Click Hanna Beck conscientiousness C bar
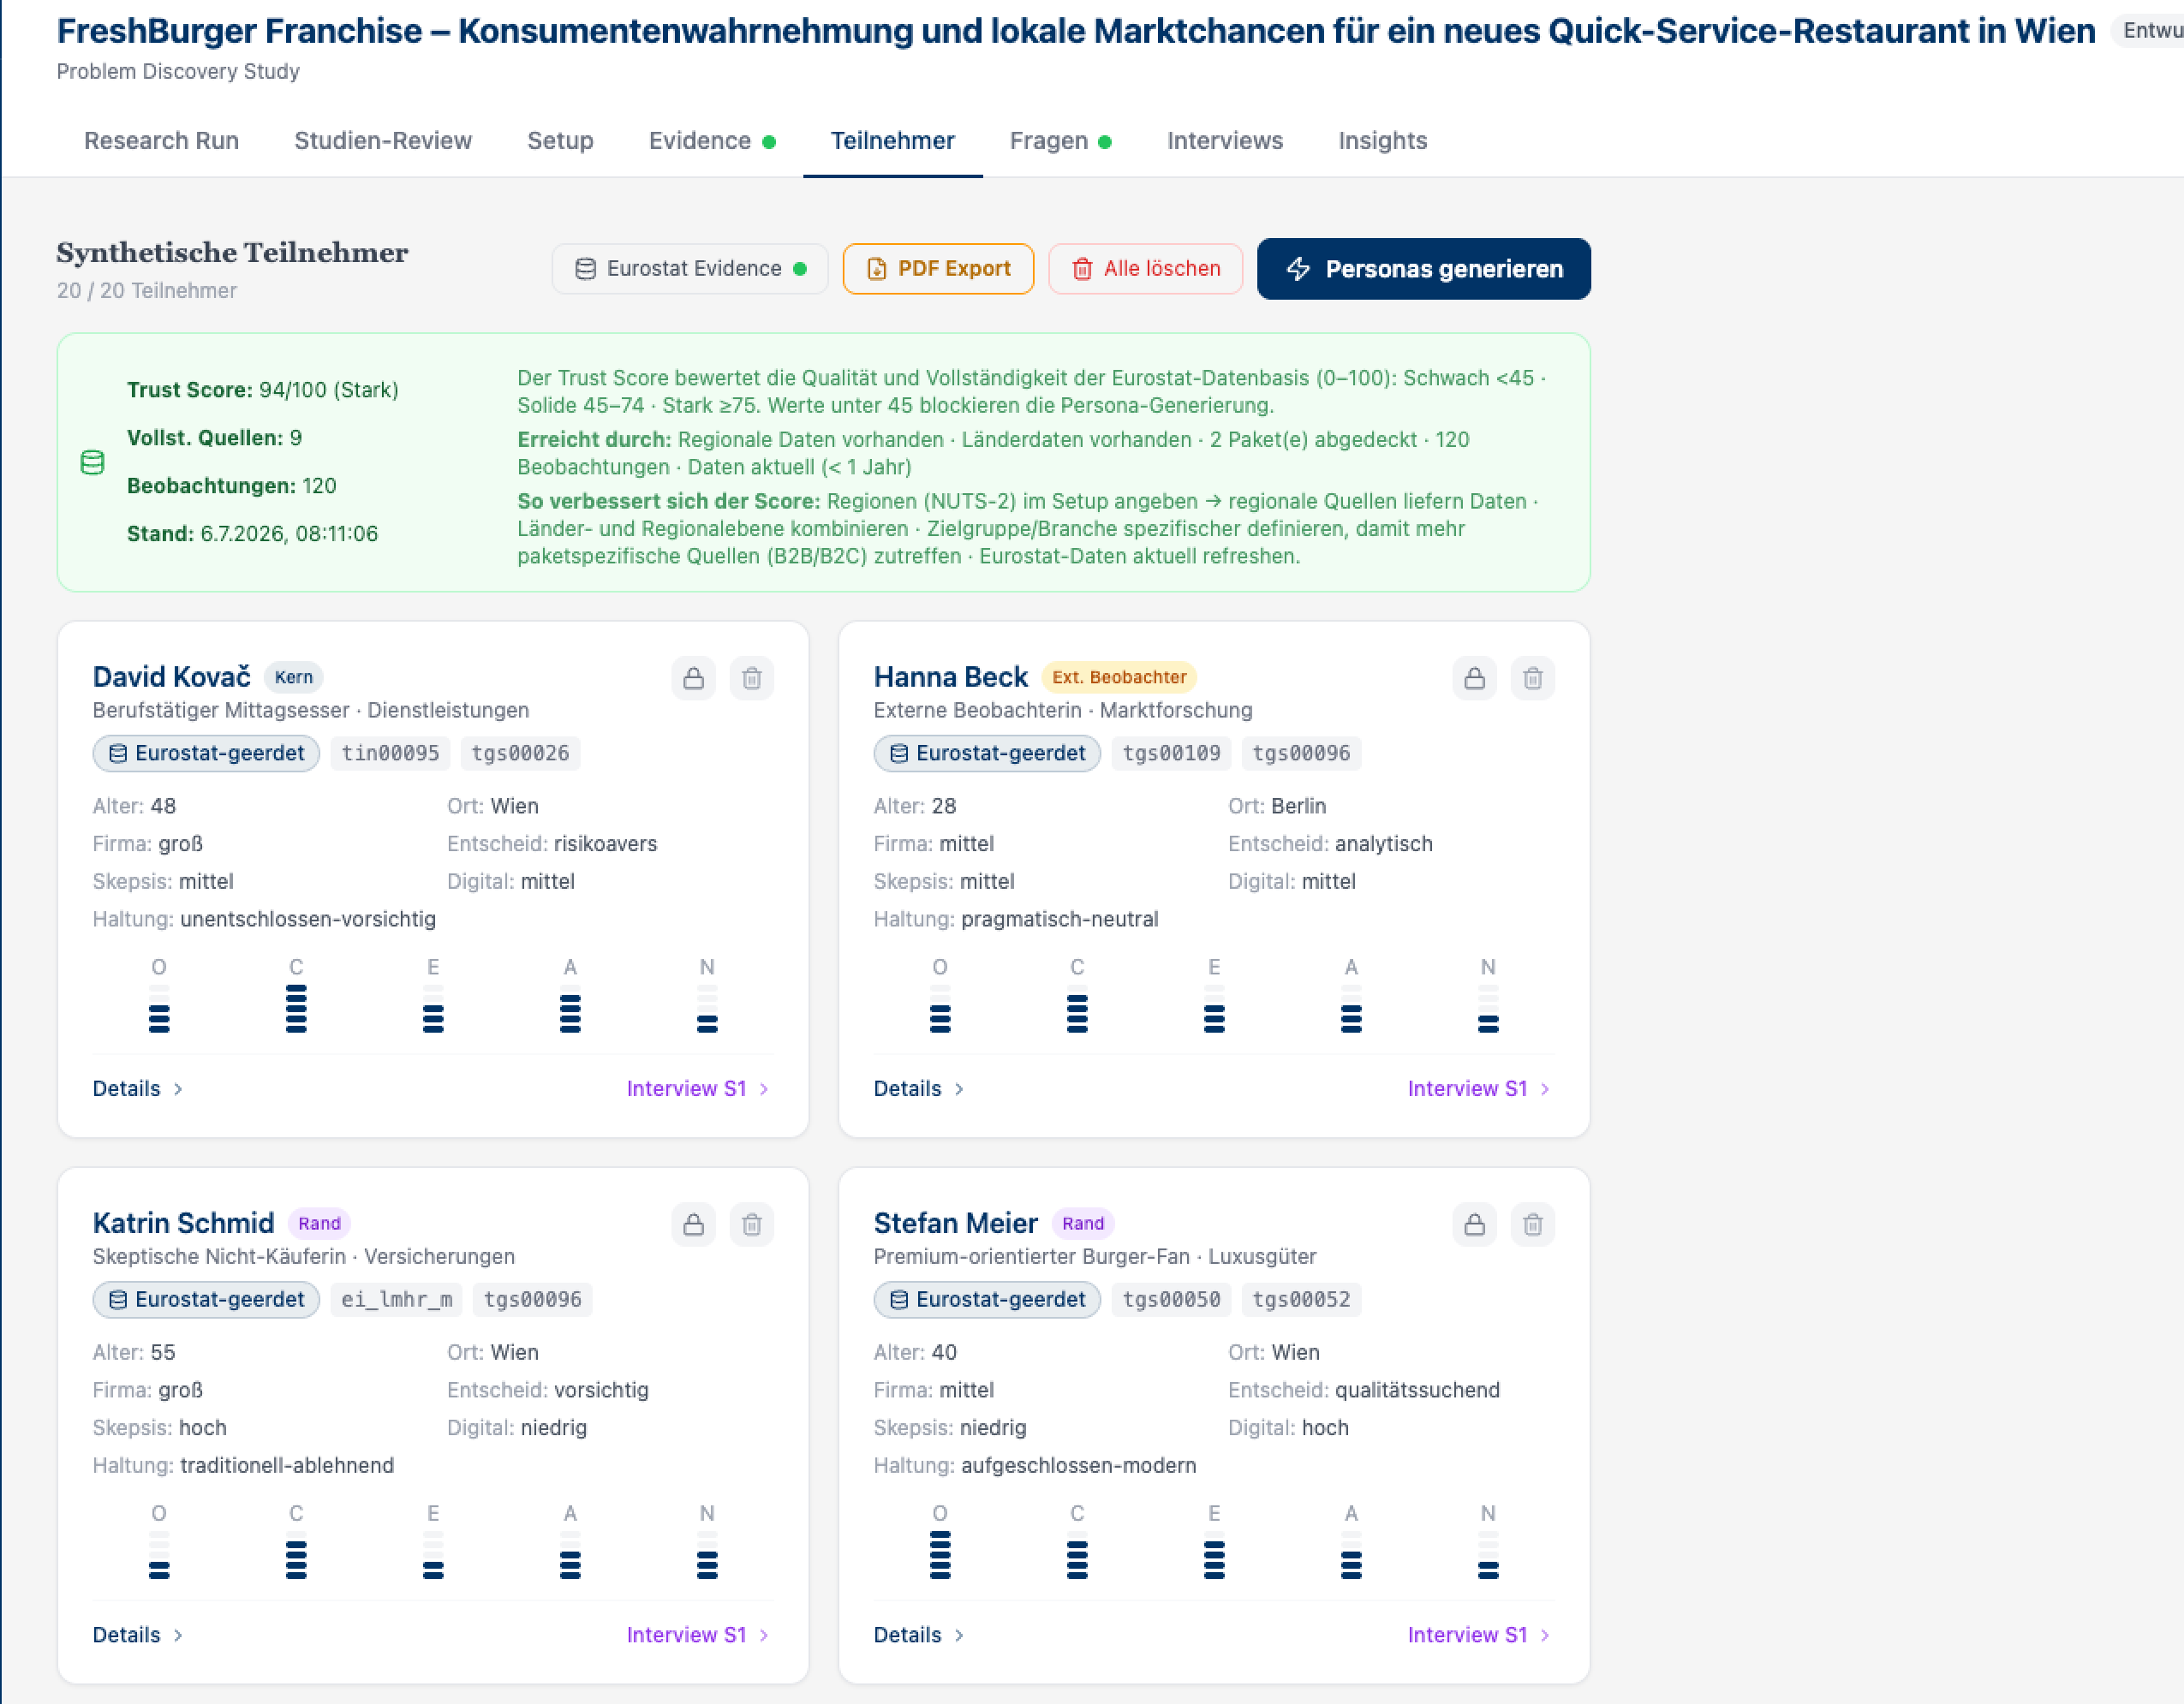 coord(1077,1009)
